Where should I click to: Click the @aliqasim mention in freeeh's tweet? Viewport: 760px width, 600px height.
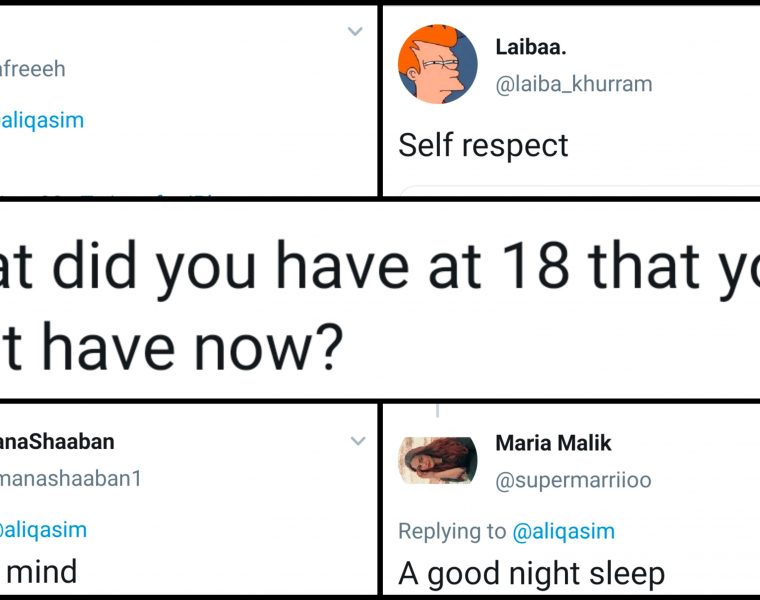point(42,121)
